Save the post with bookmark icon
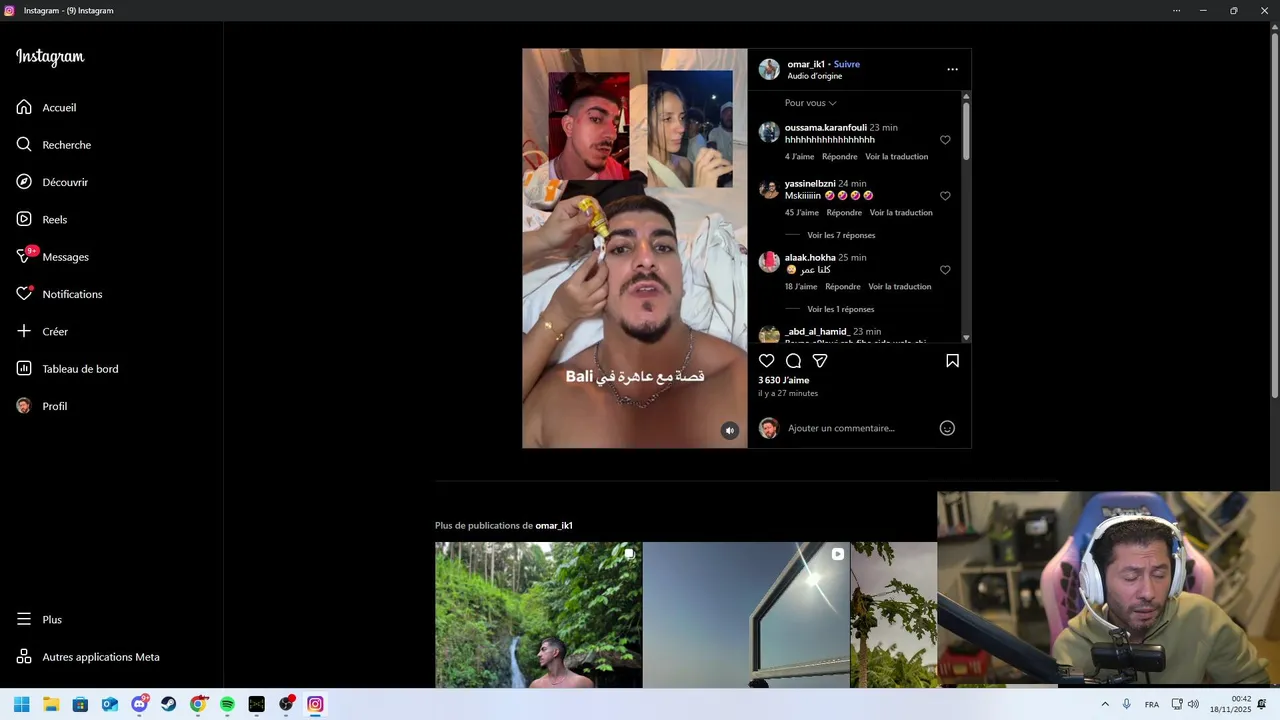The width and height of the screenshot is (1280, 720). (x=952, y=361)
